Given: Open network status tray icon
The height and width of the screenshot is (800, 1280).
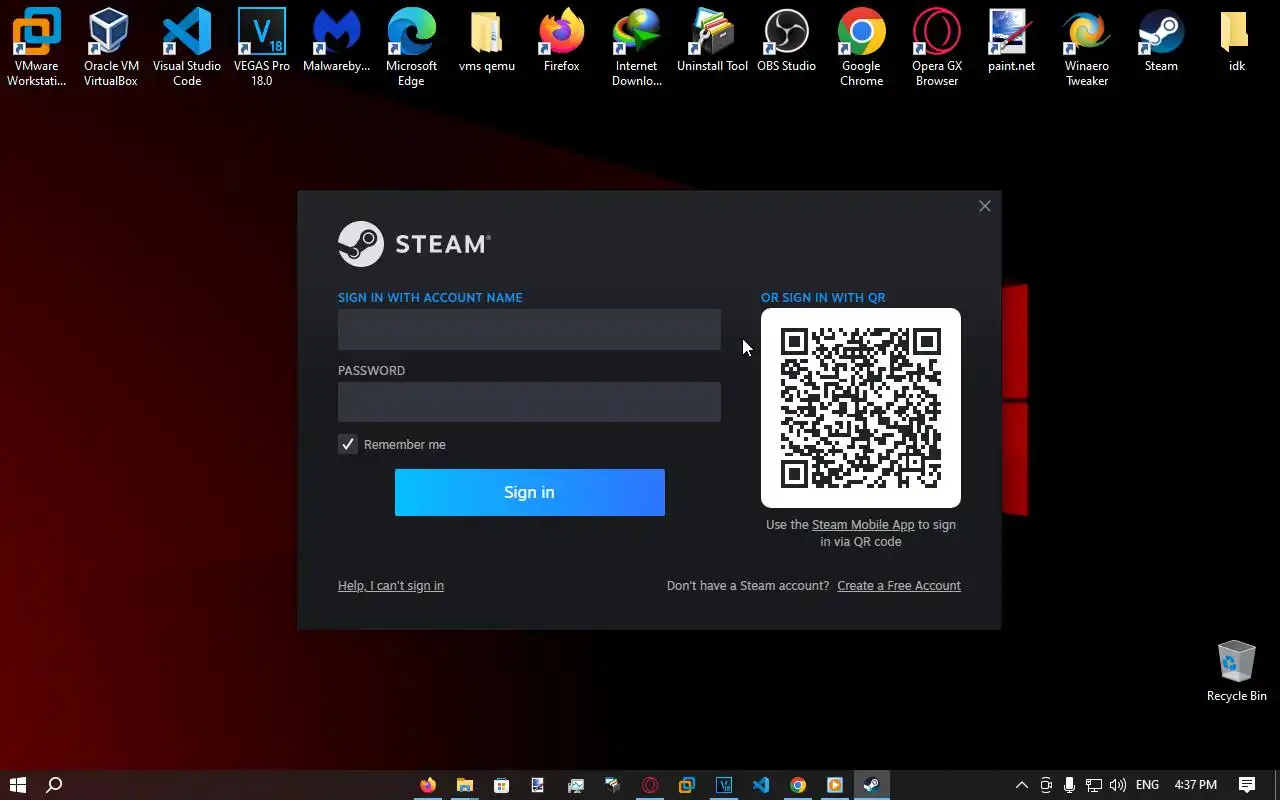Looking at the screenshot, I should tap(1094, 785).
